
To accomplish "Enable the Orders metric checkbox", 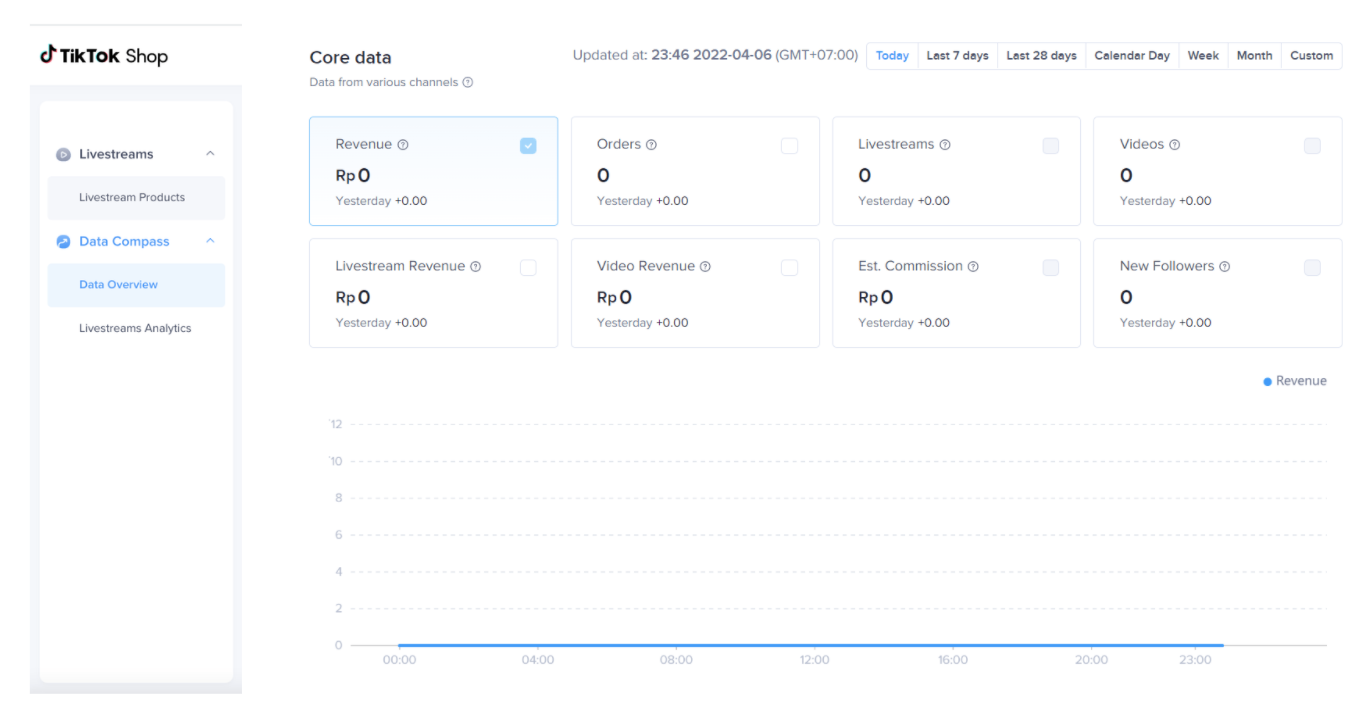I will (x=789, y=146).
